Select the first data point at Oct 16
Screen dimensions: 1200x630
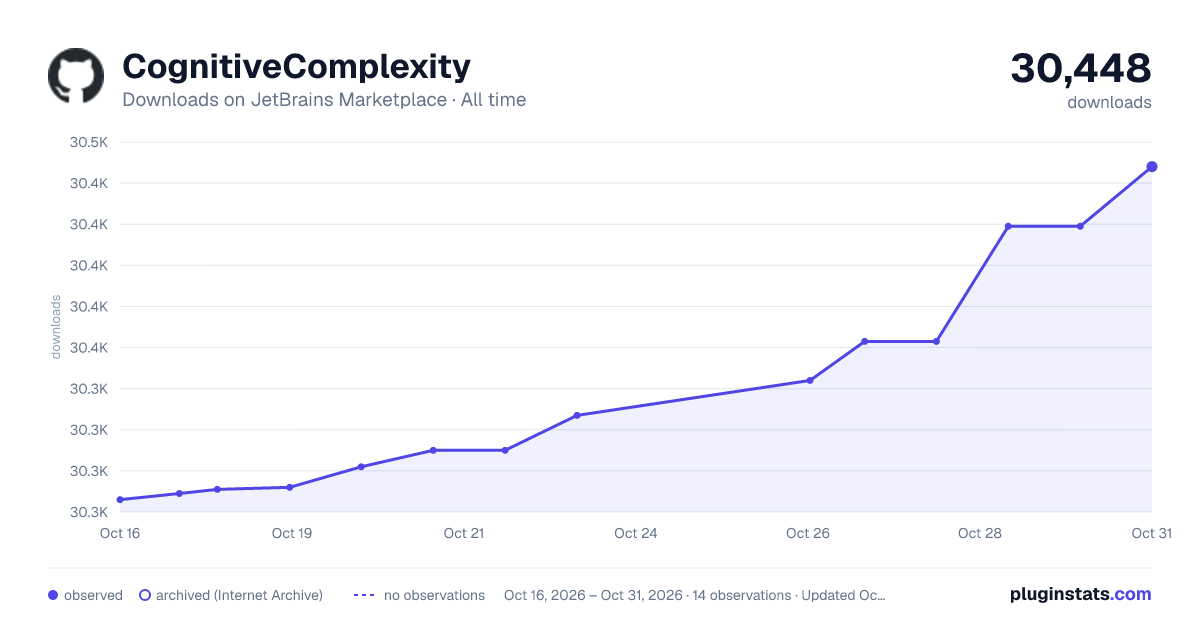pyautogui.click(x=120, y=500)
